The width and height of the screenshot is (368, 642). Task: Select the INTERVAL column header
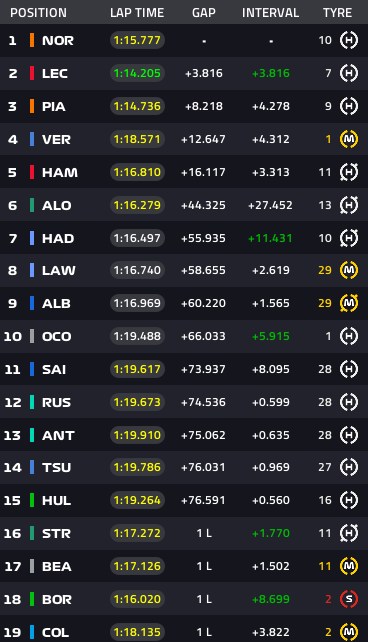[x=271, y=13]
